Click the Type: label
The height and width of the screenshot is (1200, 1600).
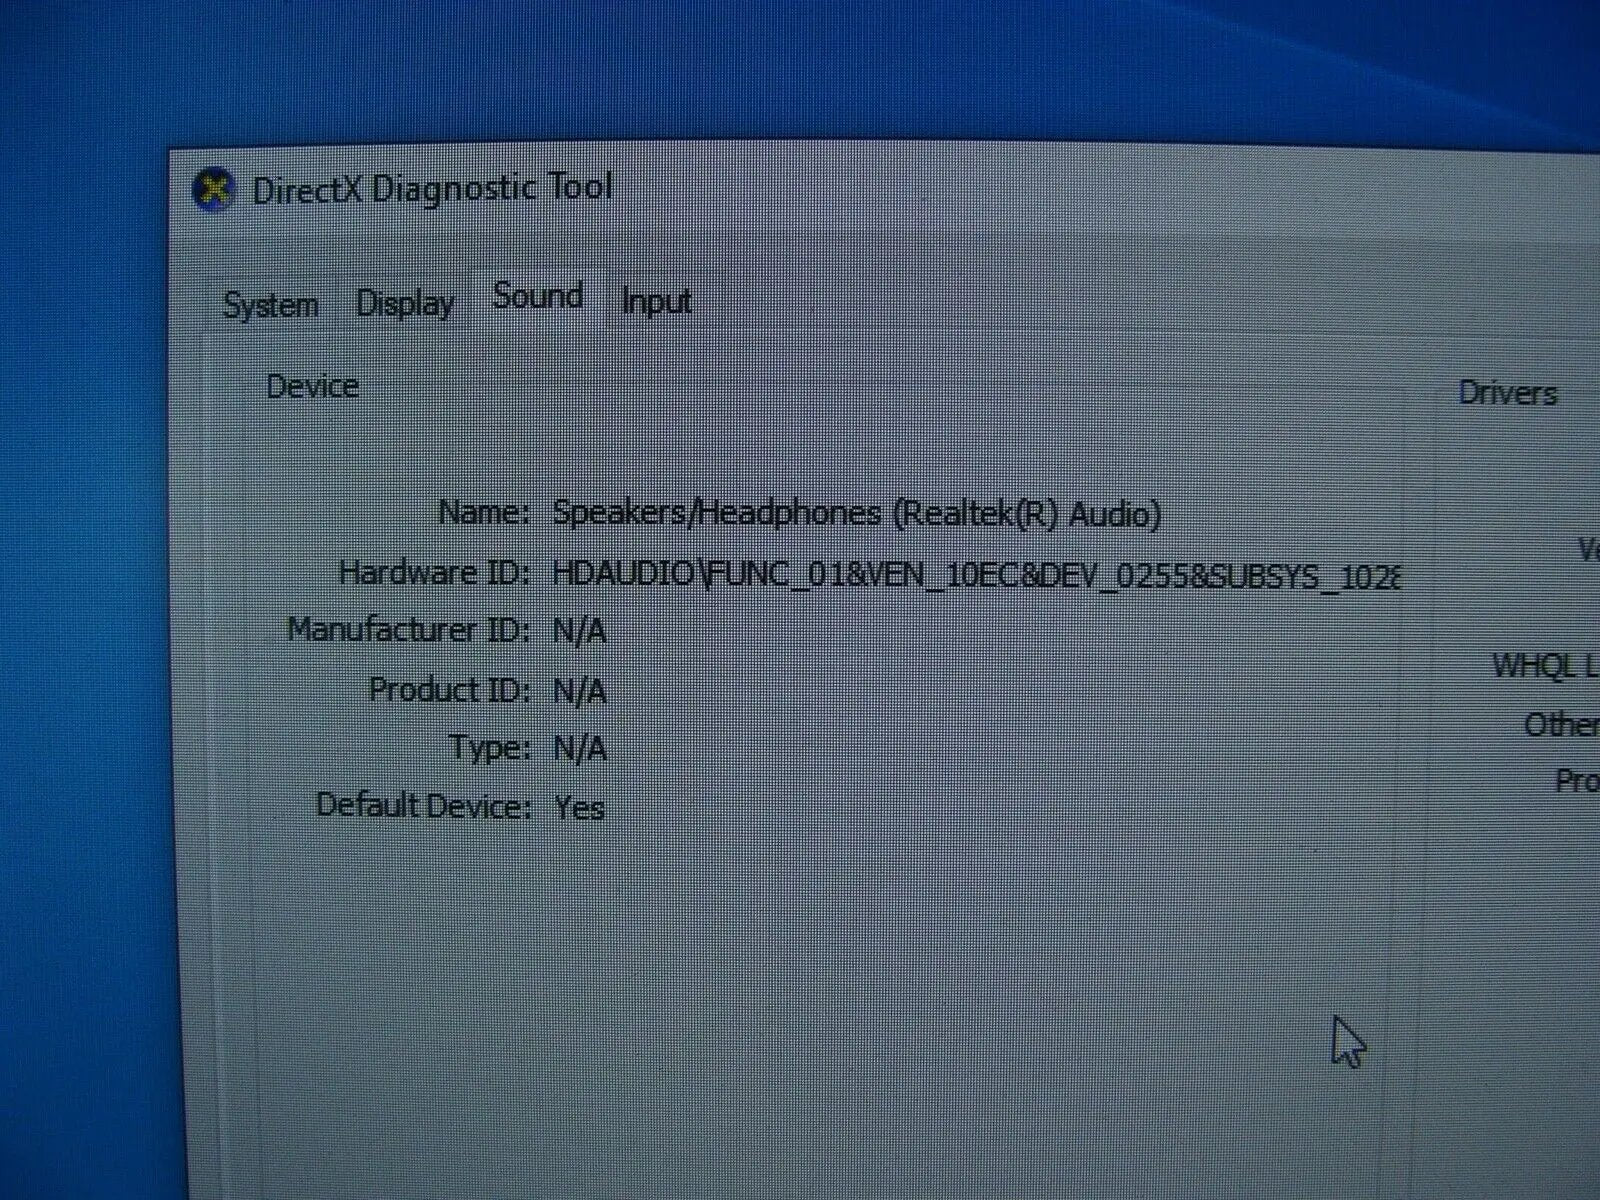click(x=489, y=748)
